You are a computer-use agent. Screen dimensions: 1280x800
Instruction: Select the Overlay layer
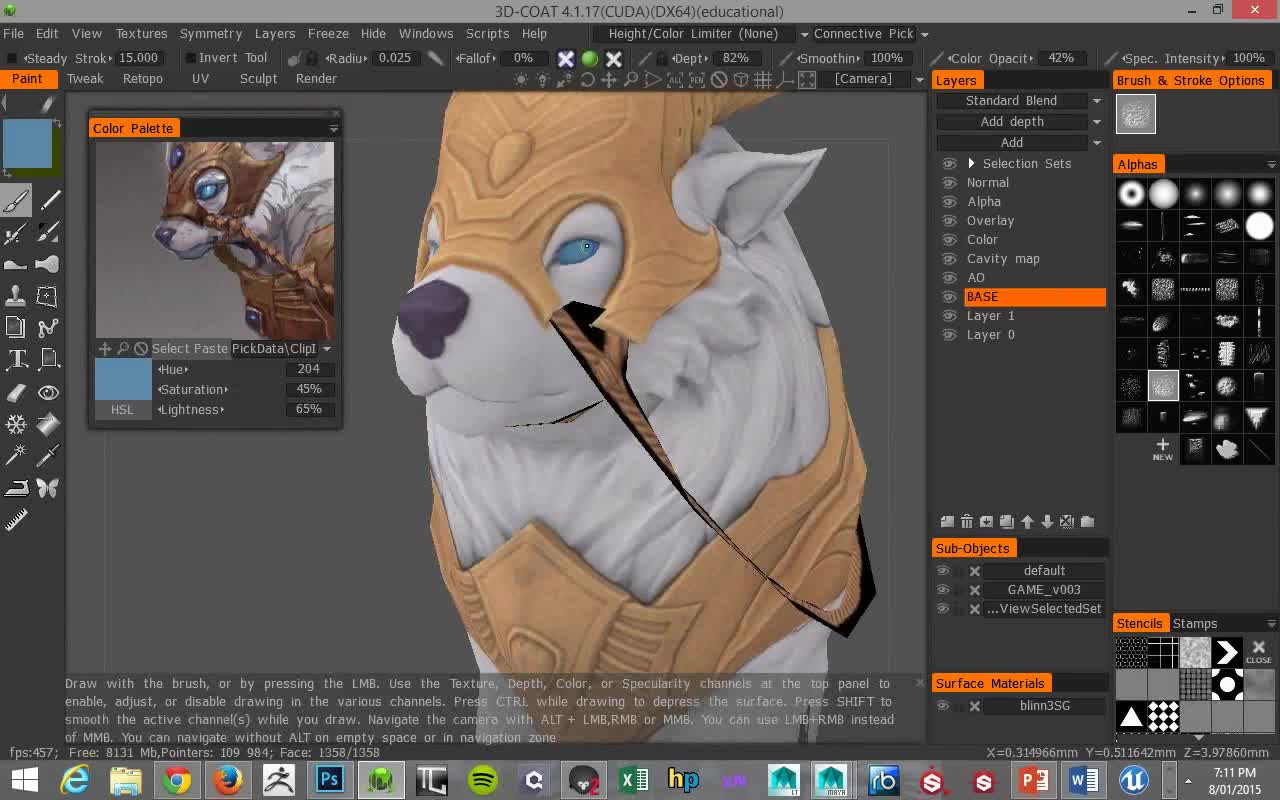point(990,221)
